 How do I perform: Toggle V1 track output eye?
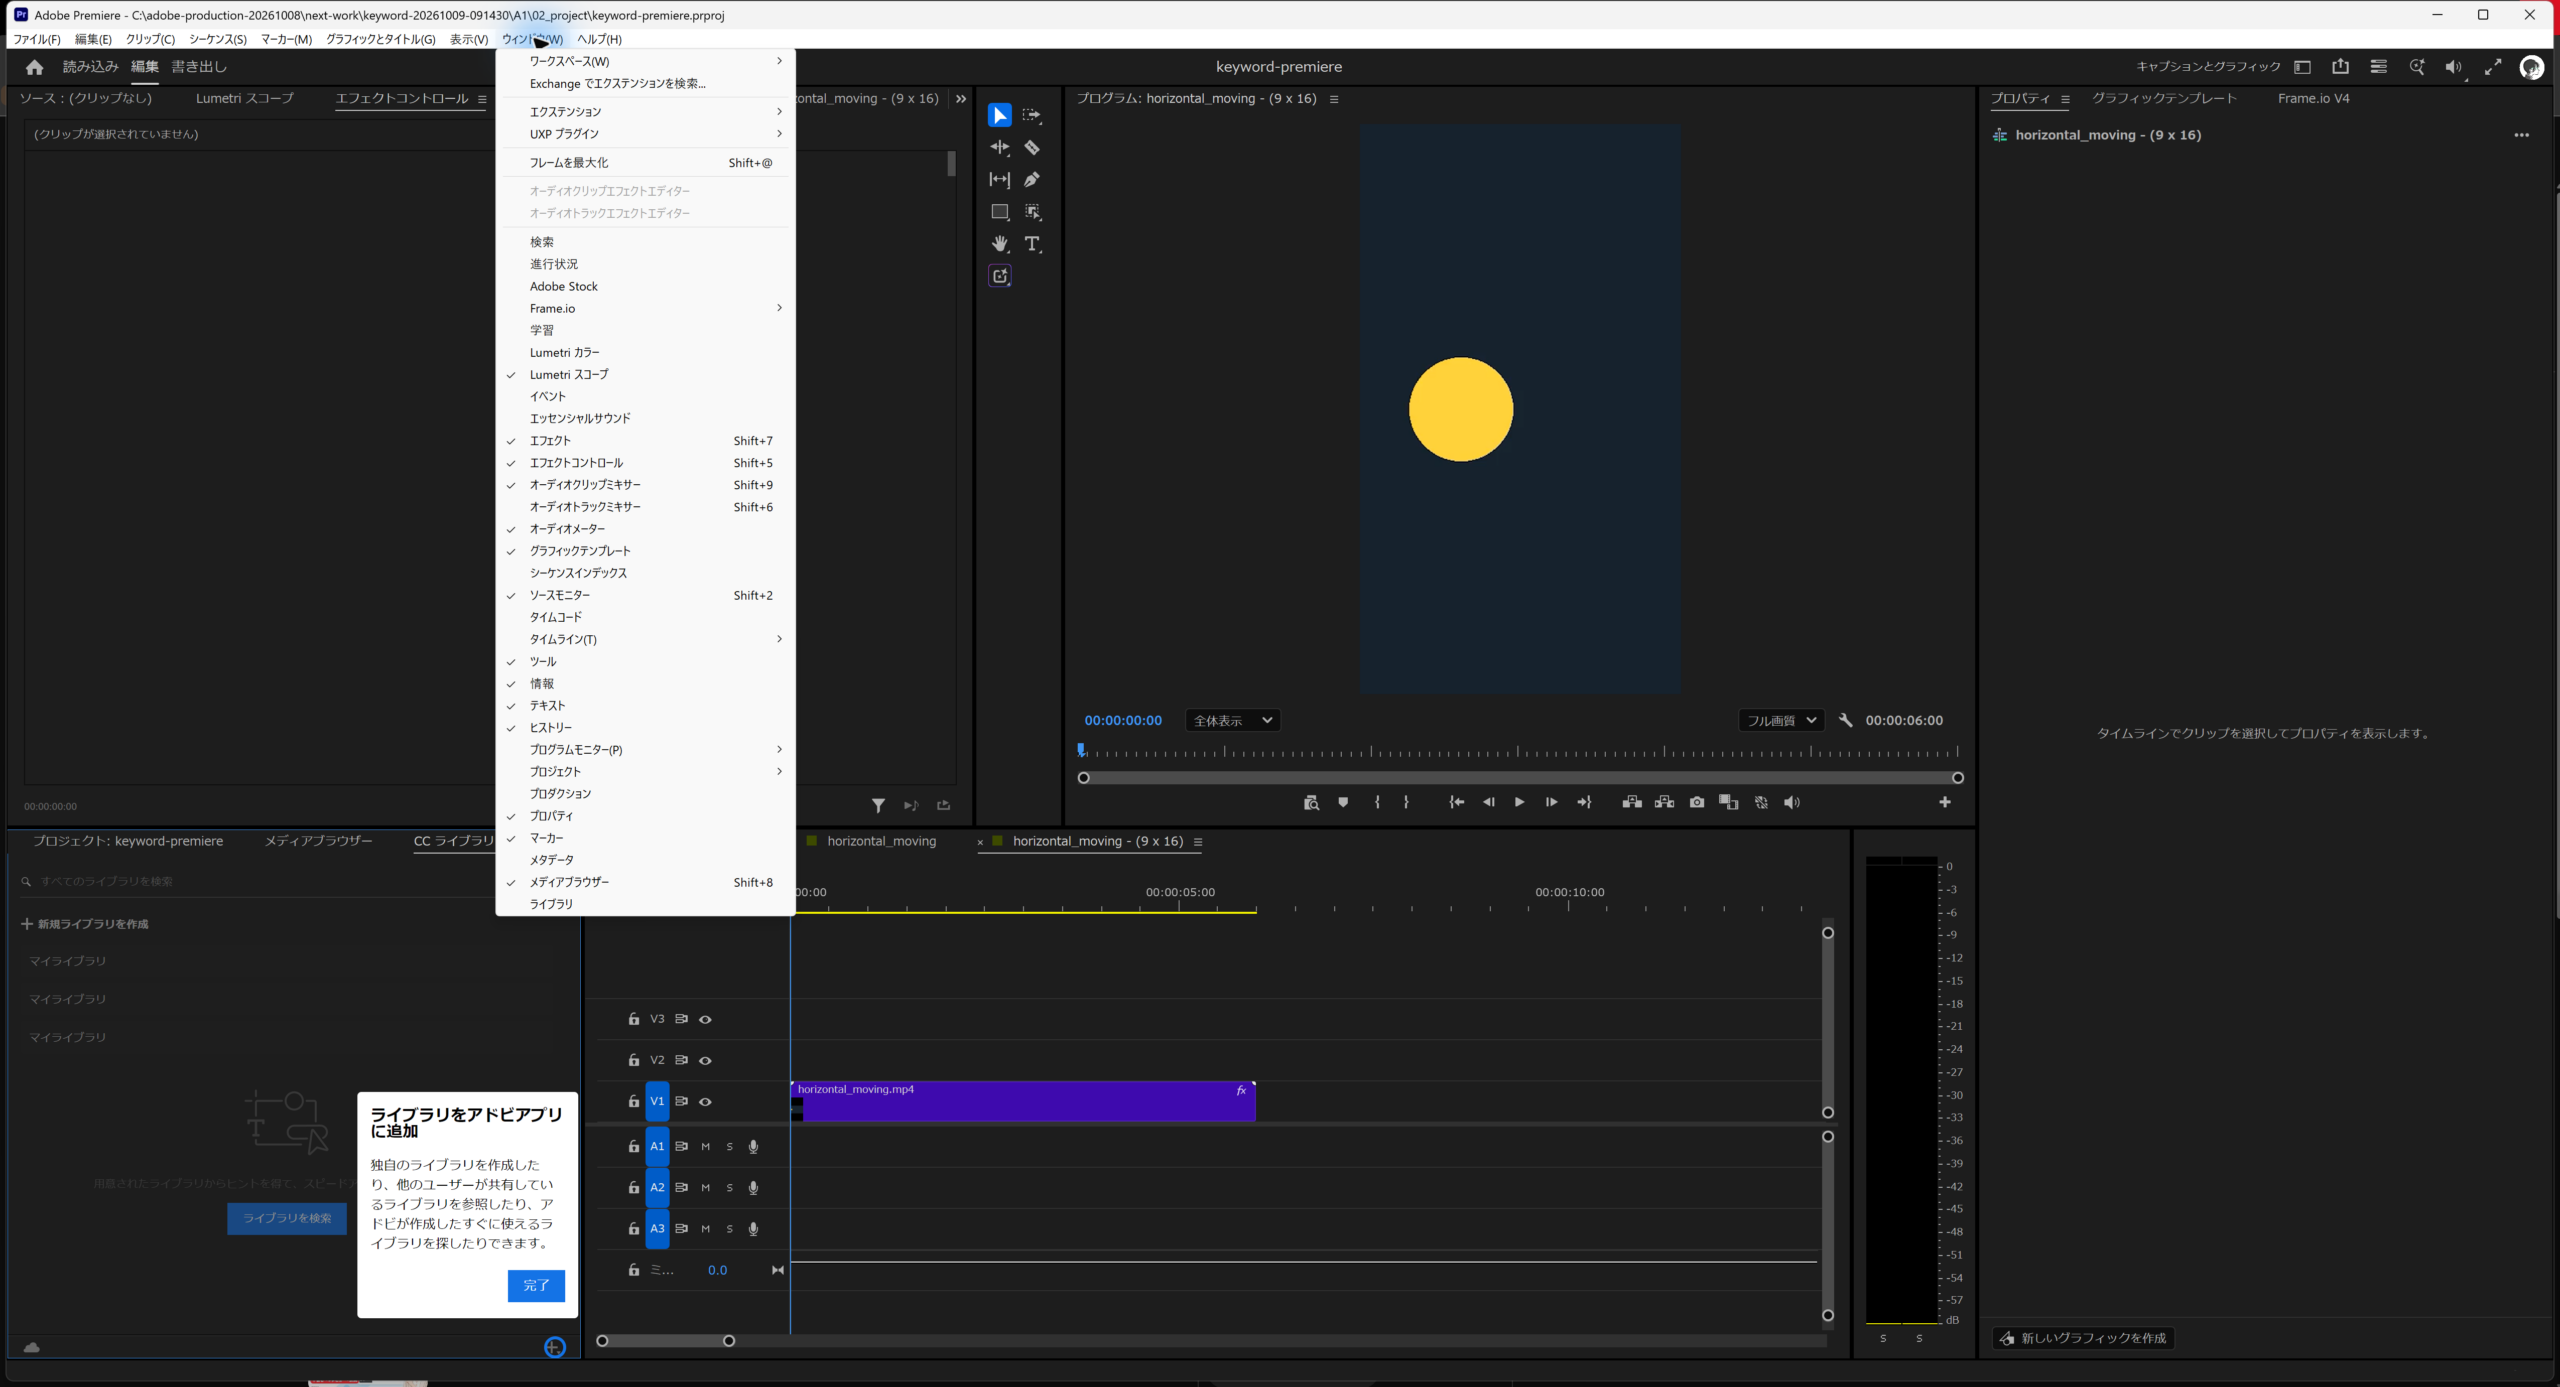pos(705,1102)
